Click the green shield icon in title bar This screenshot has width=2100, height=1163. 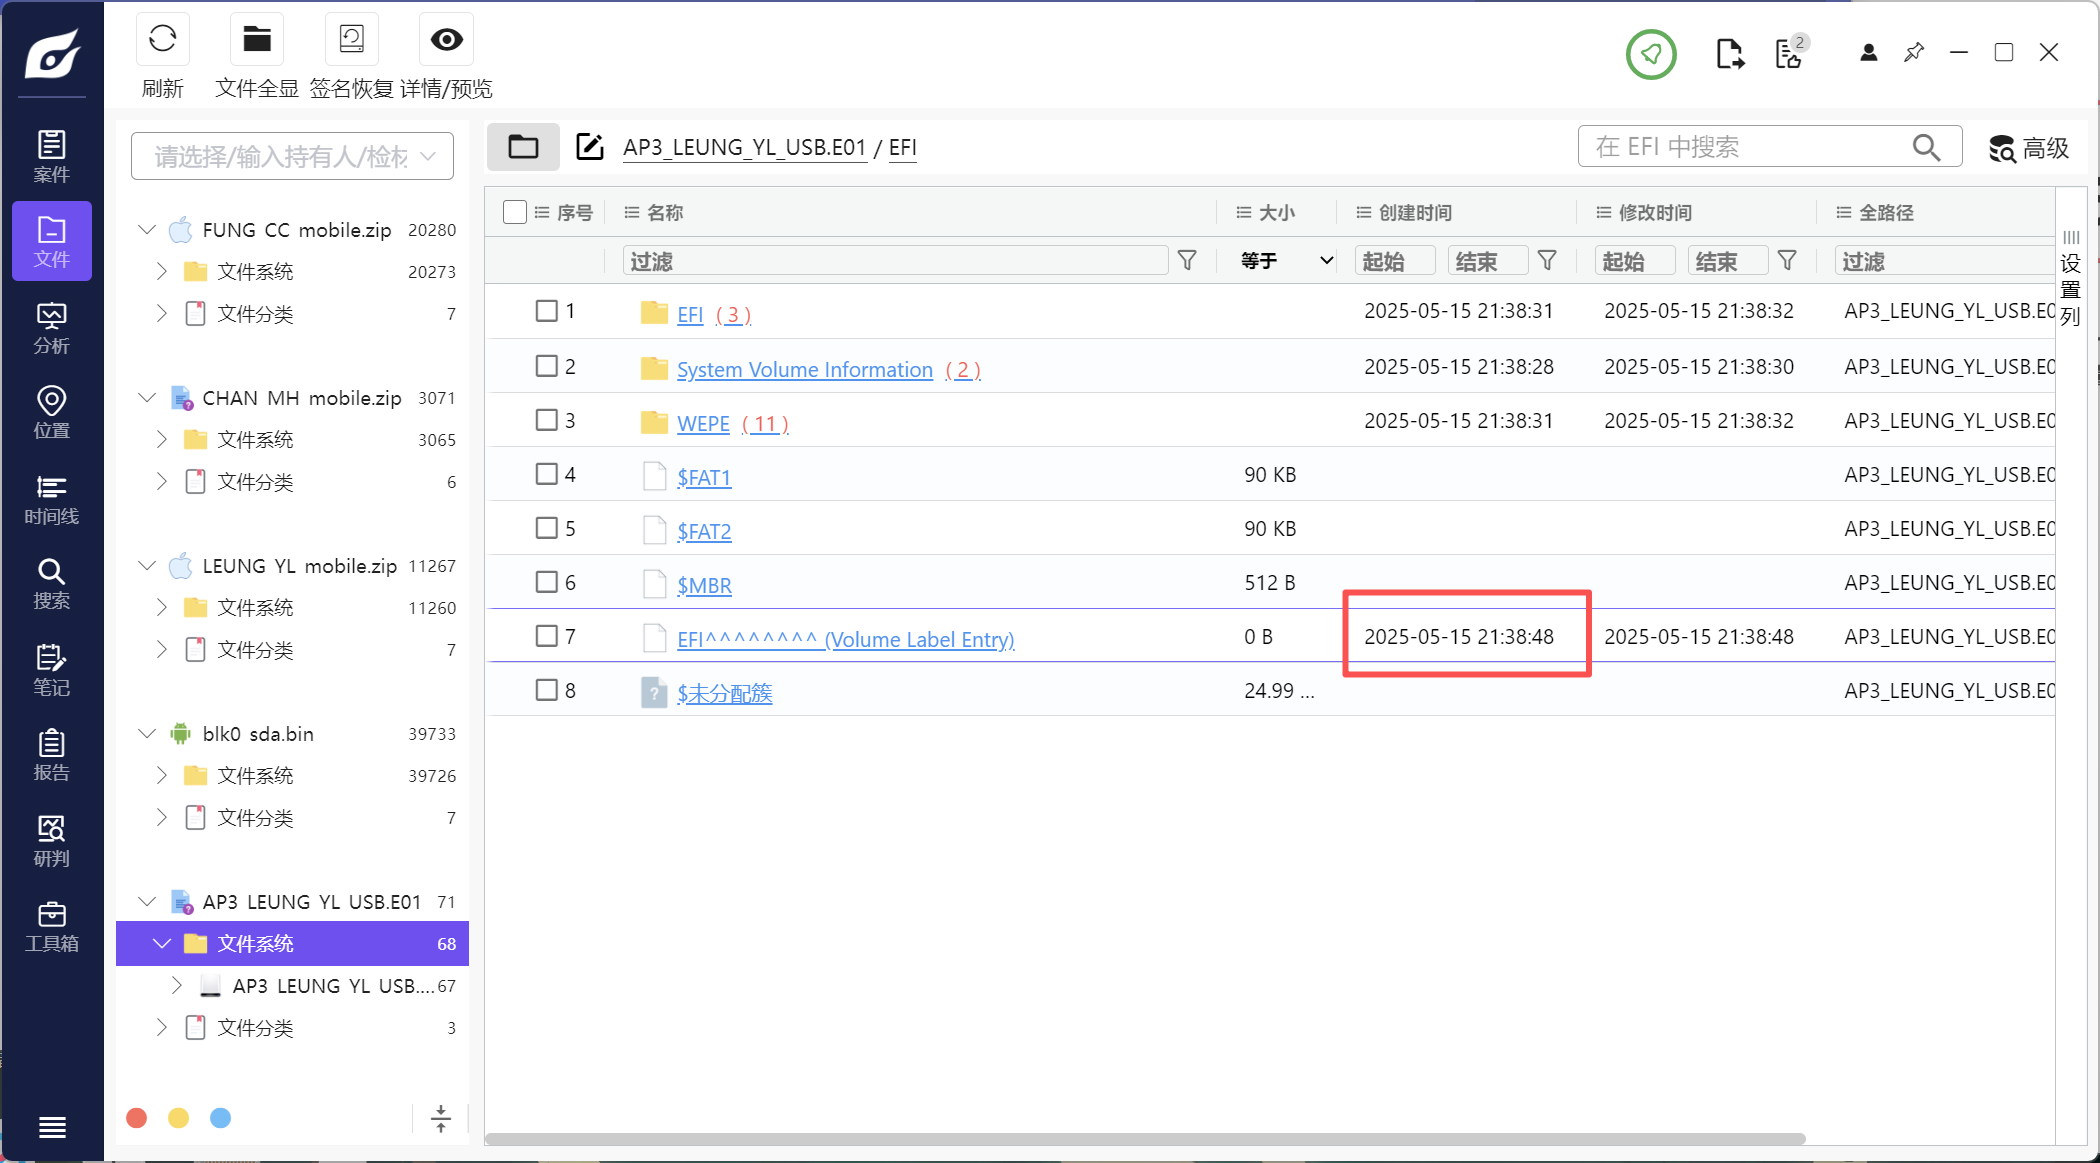pyautogui.click(x=1651, y=54)
